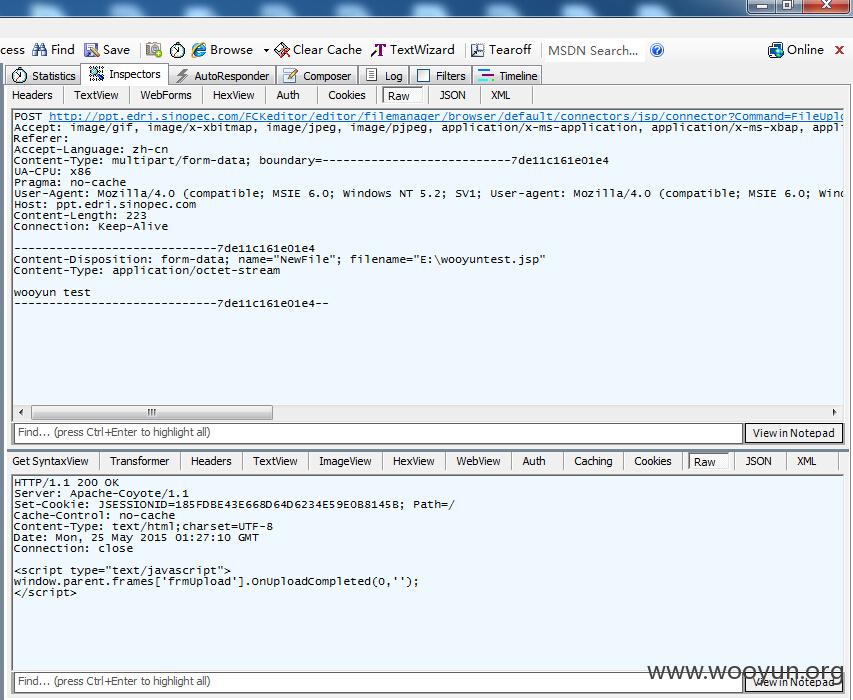The width and height of the screenshot is (853, 700).
Task: Click the response Find search field
Action: [378, 682]
